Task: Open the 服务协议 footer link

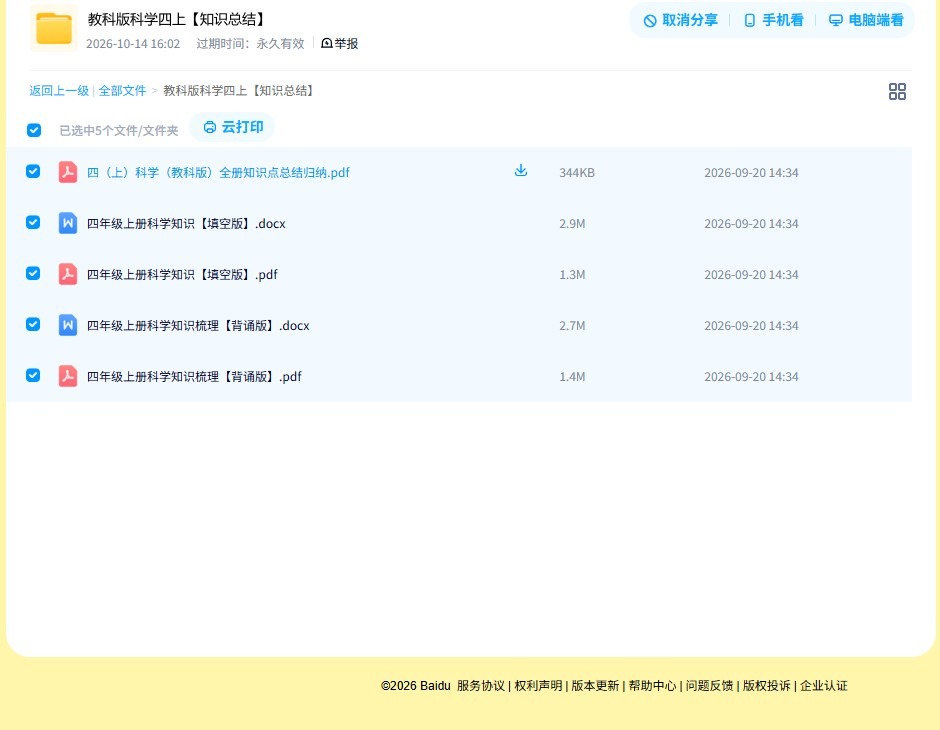Action: 481,686
